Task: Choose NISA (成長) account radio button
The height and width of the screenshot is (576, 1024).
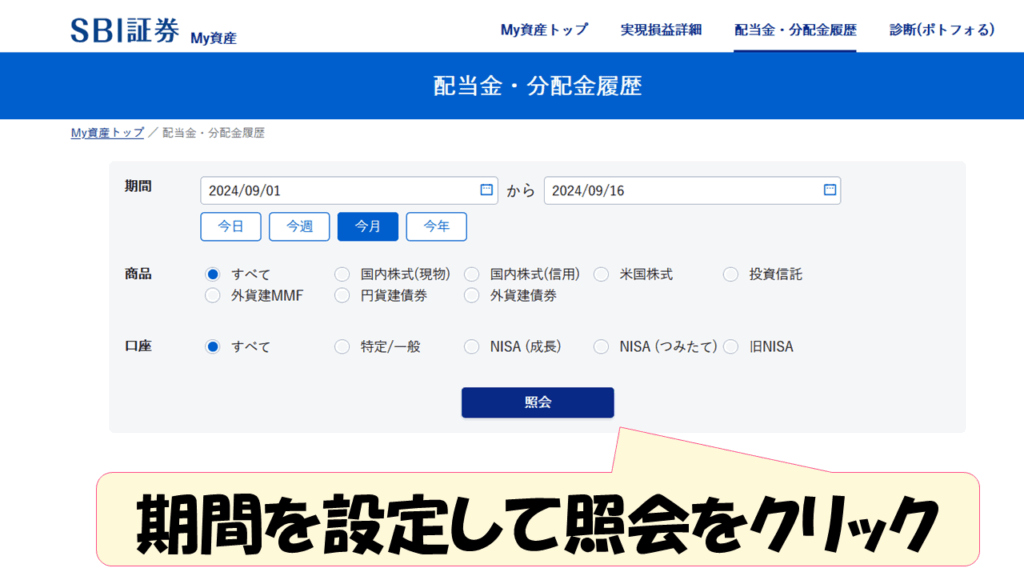Action: click(x=472, y=347)
